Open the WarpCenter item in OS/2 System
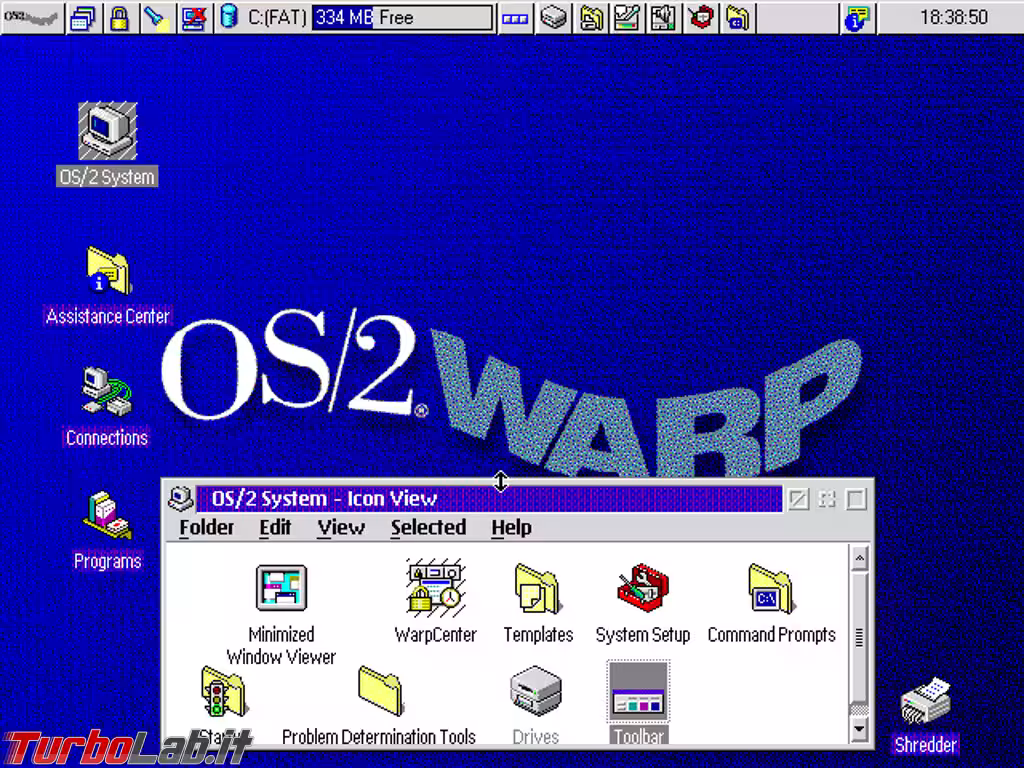The width and height of the screenshot is (1024, 768). tap(436, 590)
